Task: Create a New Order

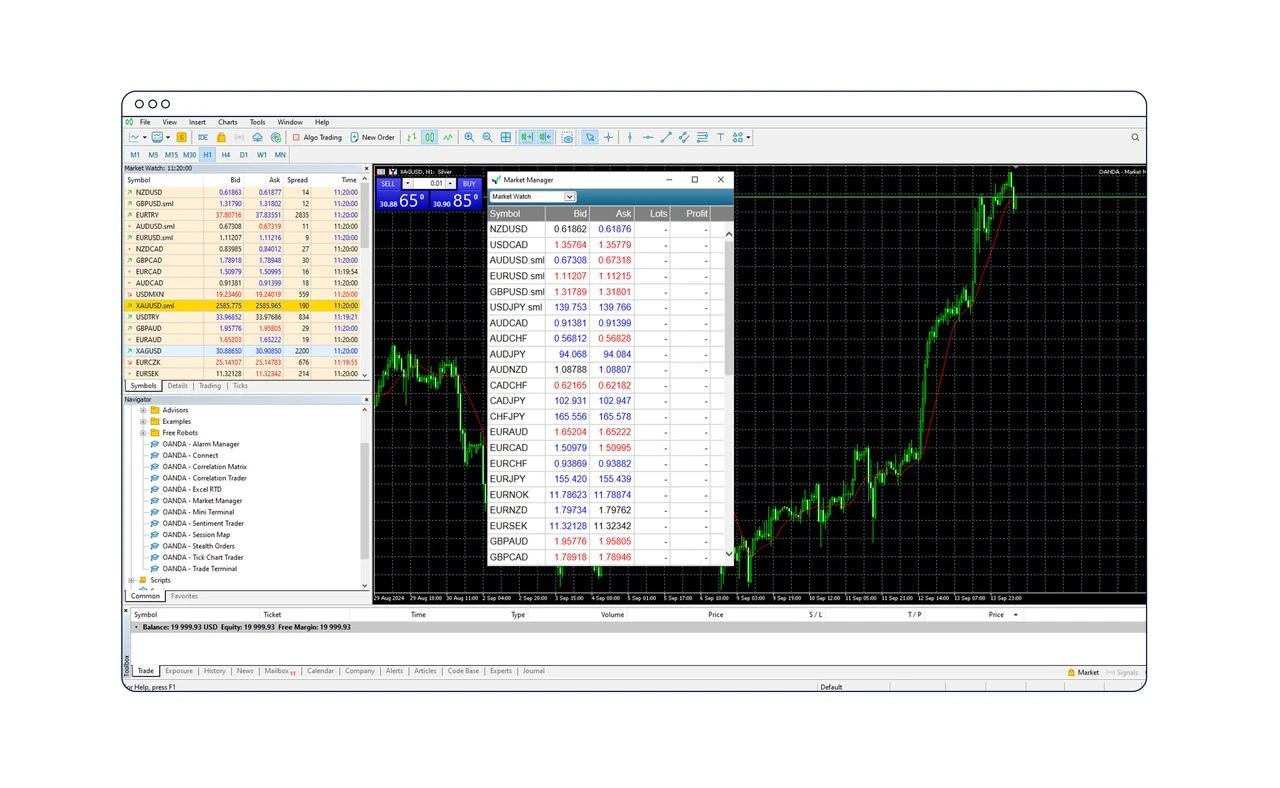Action: click(x=375, y=137)
